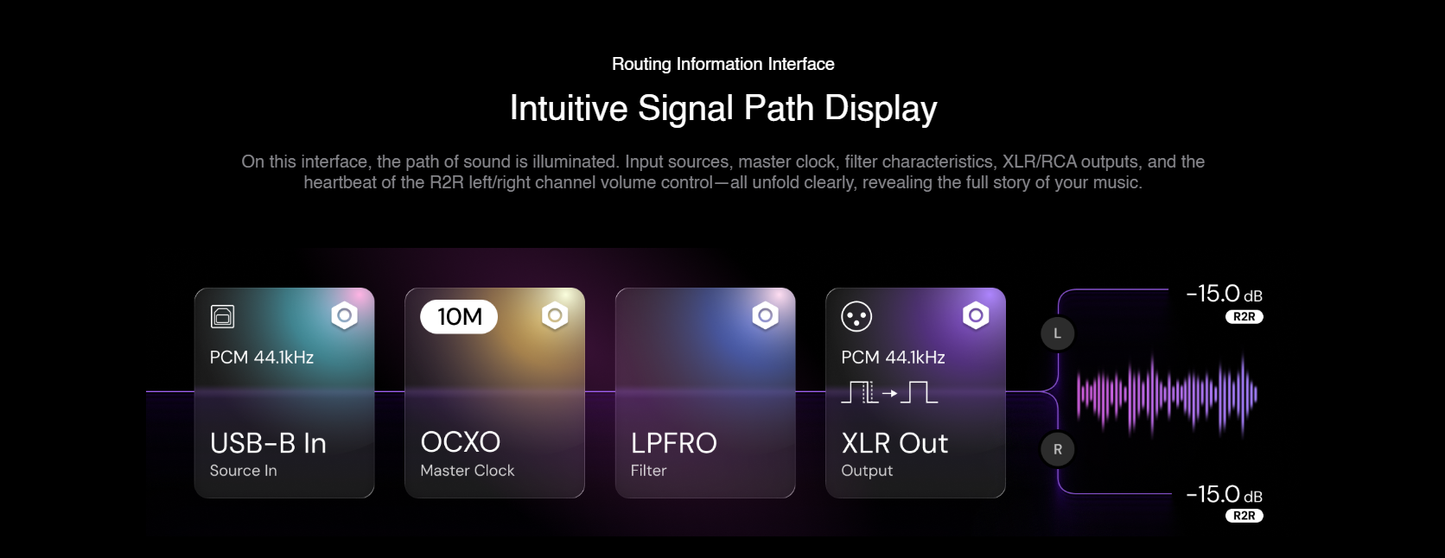
Task: Select the pulse waveform conversion icon
Action: click(x=889, y=393)
